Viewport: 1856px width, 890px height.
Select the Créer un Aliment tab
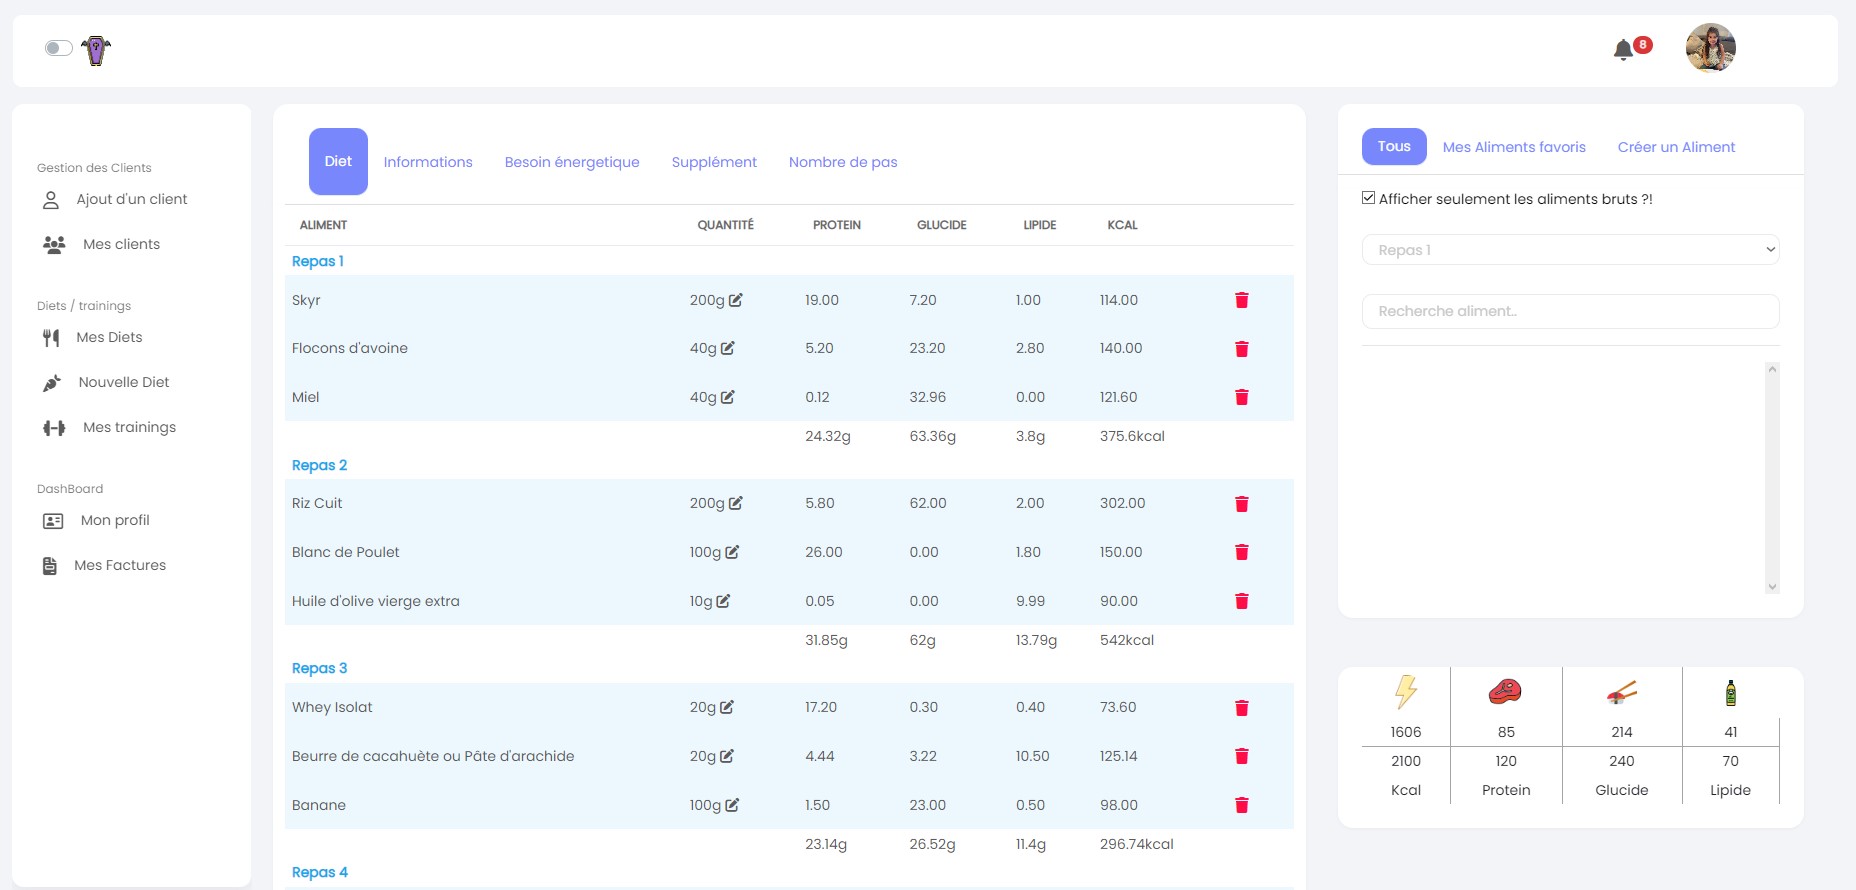[1676, 147]
